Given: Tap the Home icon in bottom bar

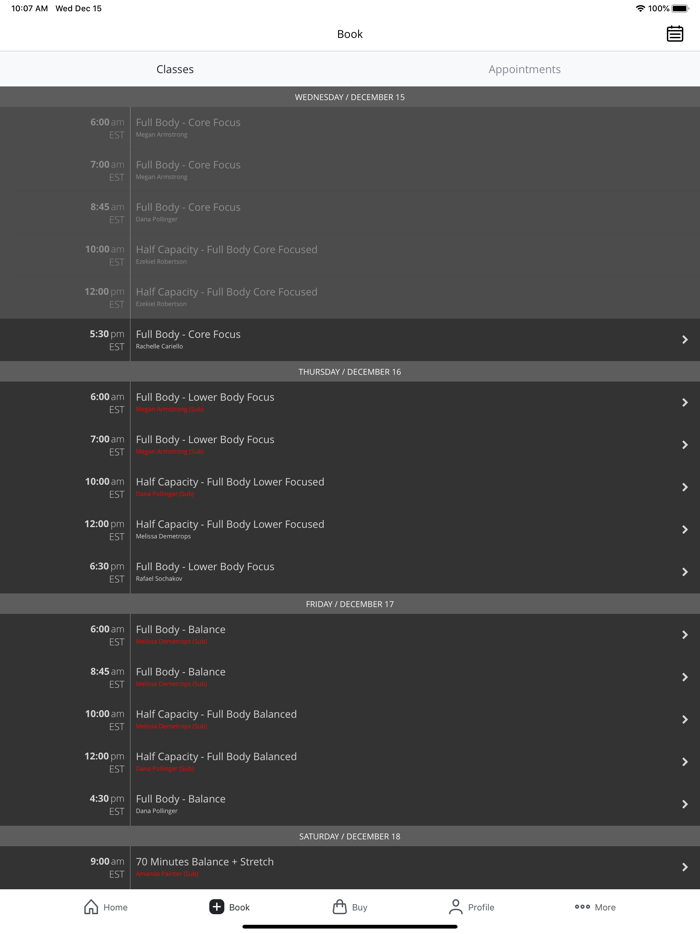Looking at the screenshot, I should [x=91, y=907].
